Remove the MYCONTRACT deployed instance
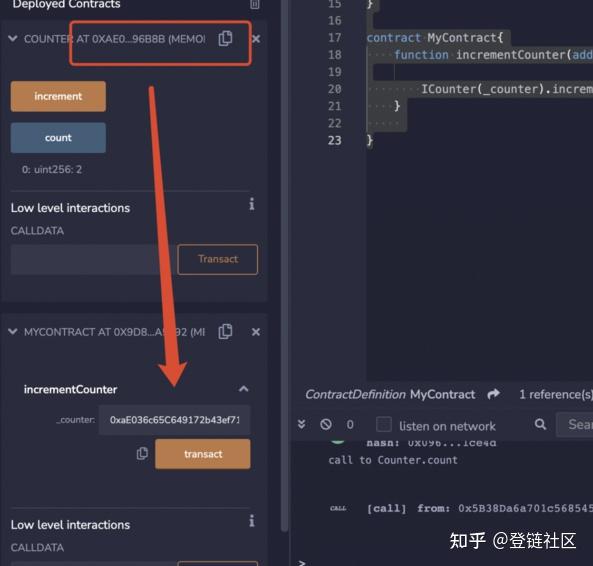 256,332
